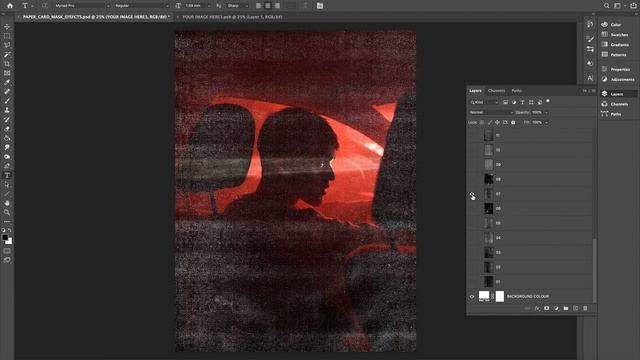Switch to the Paths tab in Layers panel
The image size is (640, 360).
[517, 91]
